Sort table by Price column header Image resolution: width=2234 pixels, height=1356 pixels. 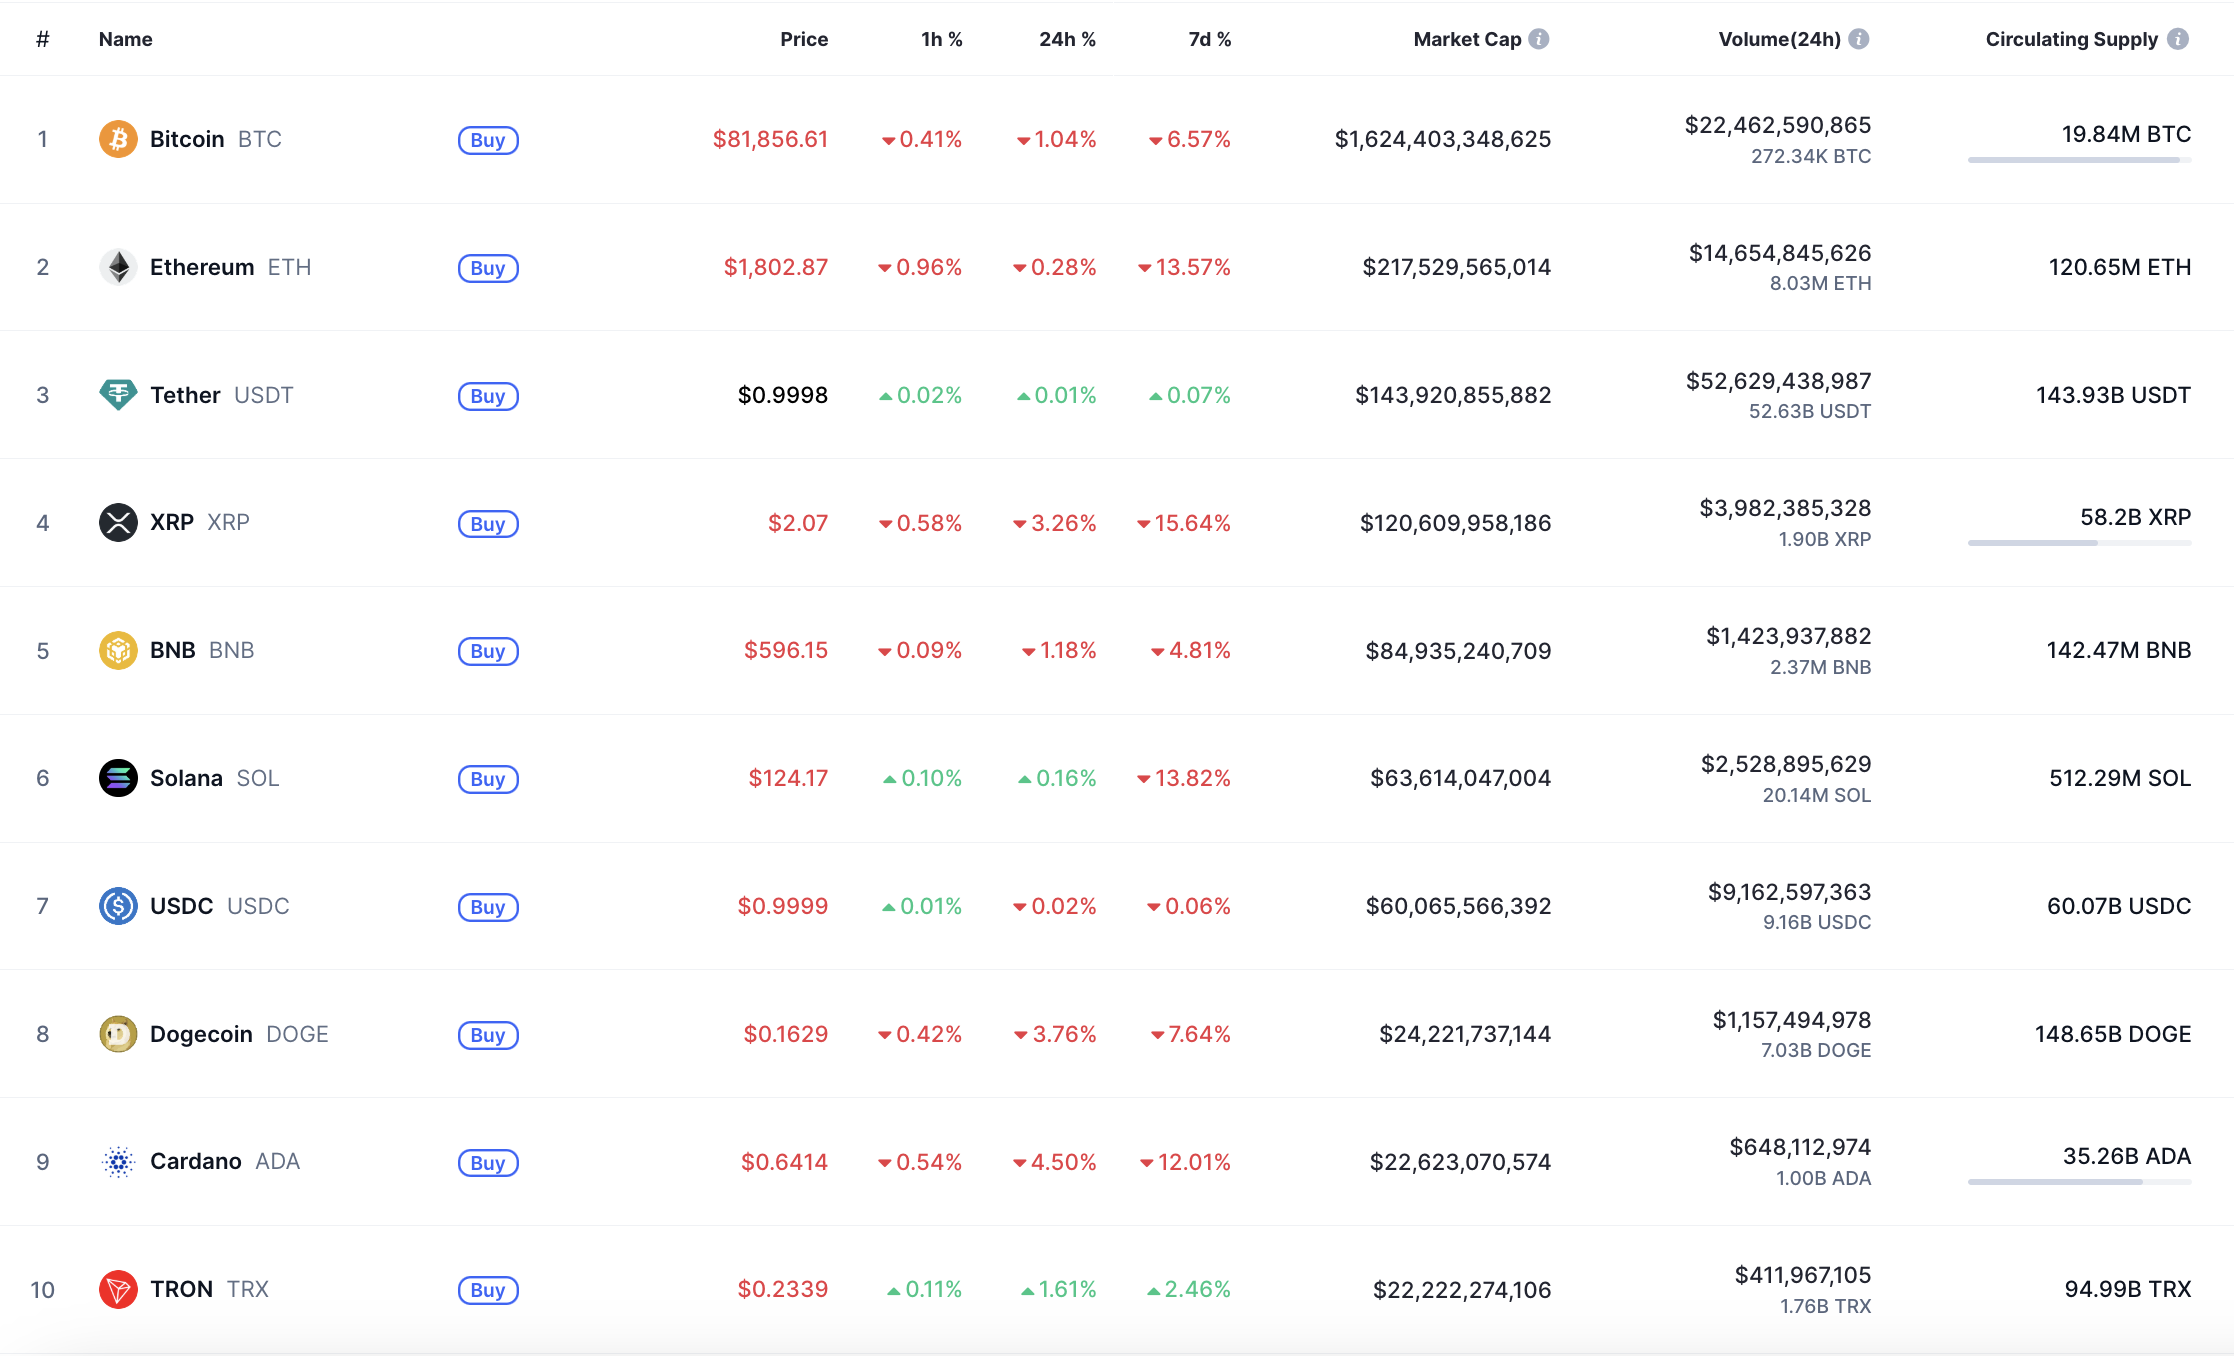pos(803,39)
